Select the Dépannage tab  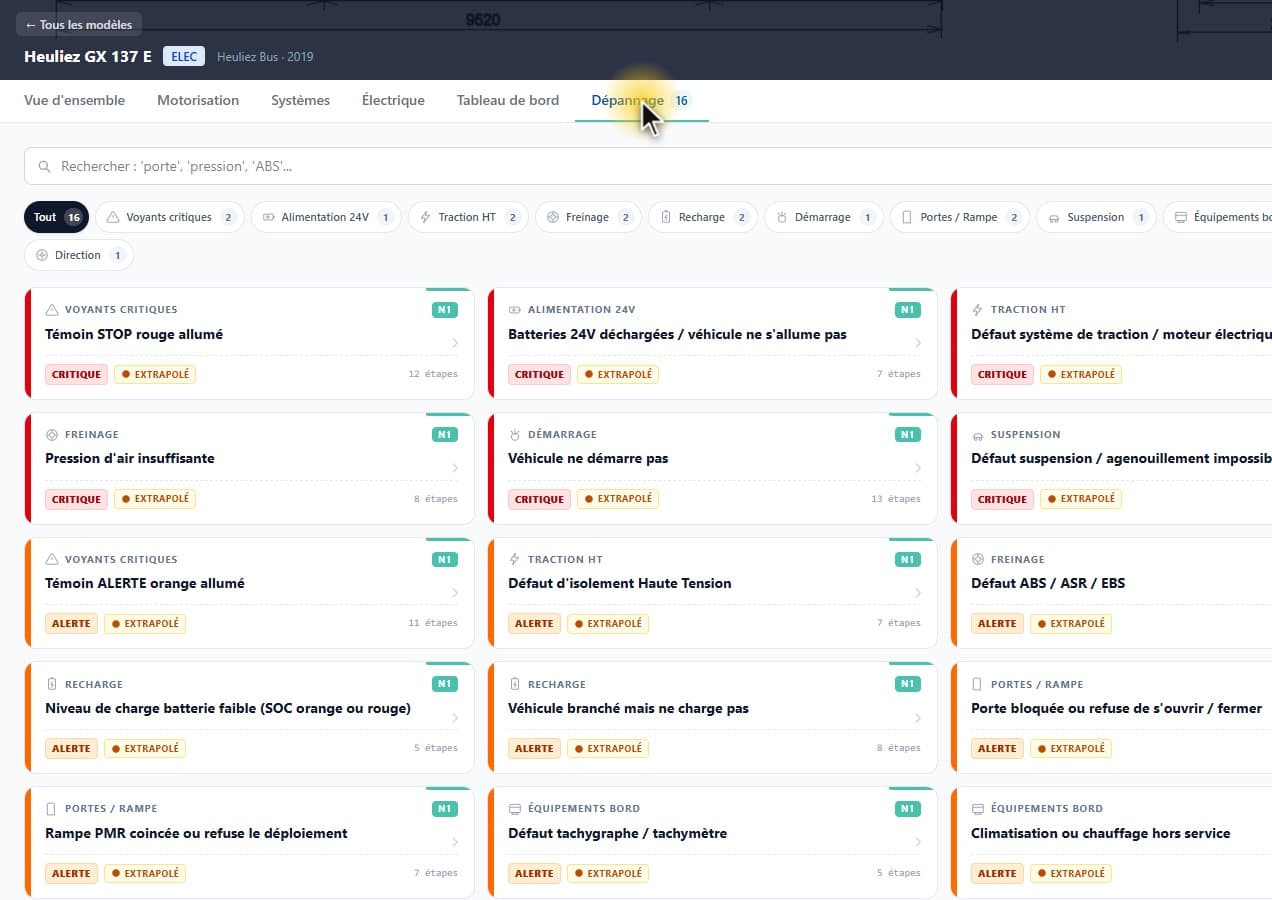coord(641,100)
